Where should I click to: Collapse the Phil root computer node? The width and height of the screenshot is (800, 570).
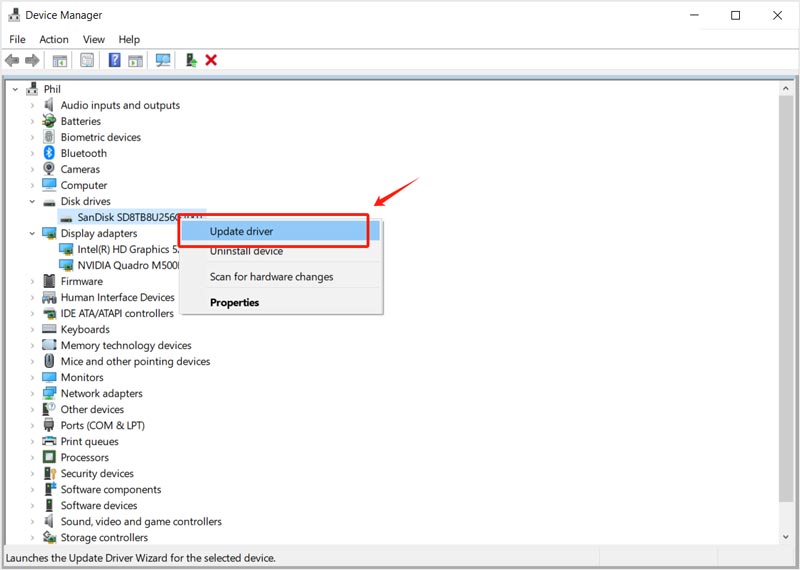15,89
